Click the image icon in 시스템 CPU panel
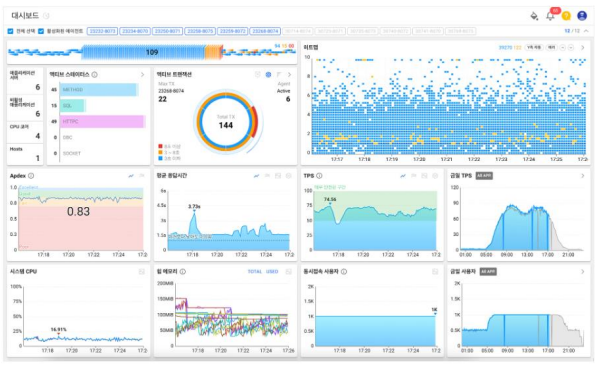This screenshot has height=366, width=598. click(142, 271)
